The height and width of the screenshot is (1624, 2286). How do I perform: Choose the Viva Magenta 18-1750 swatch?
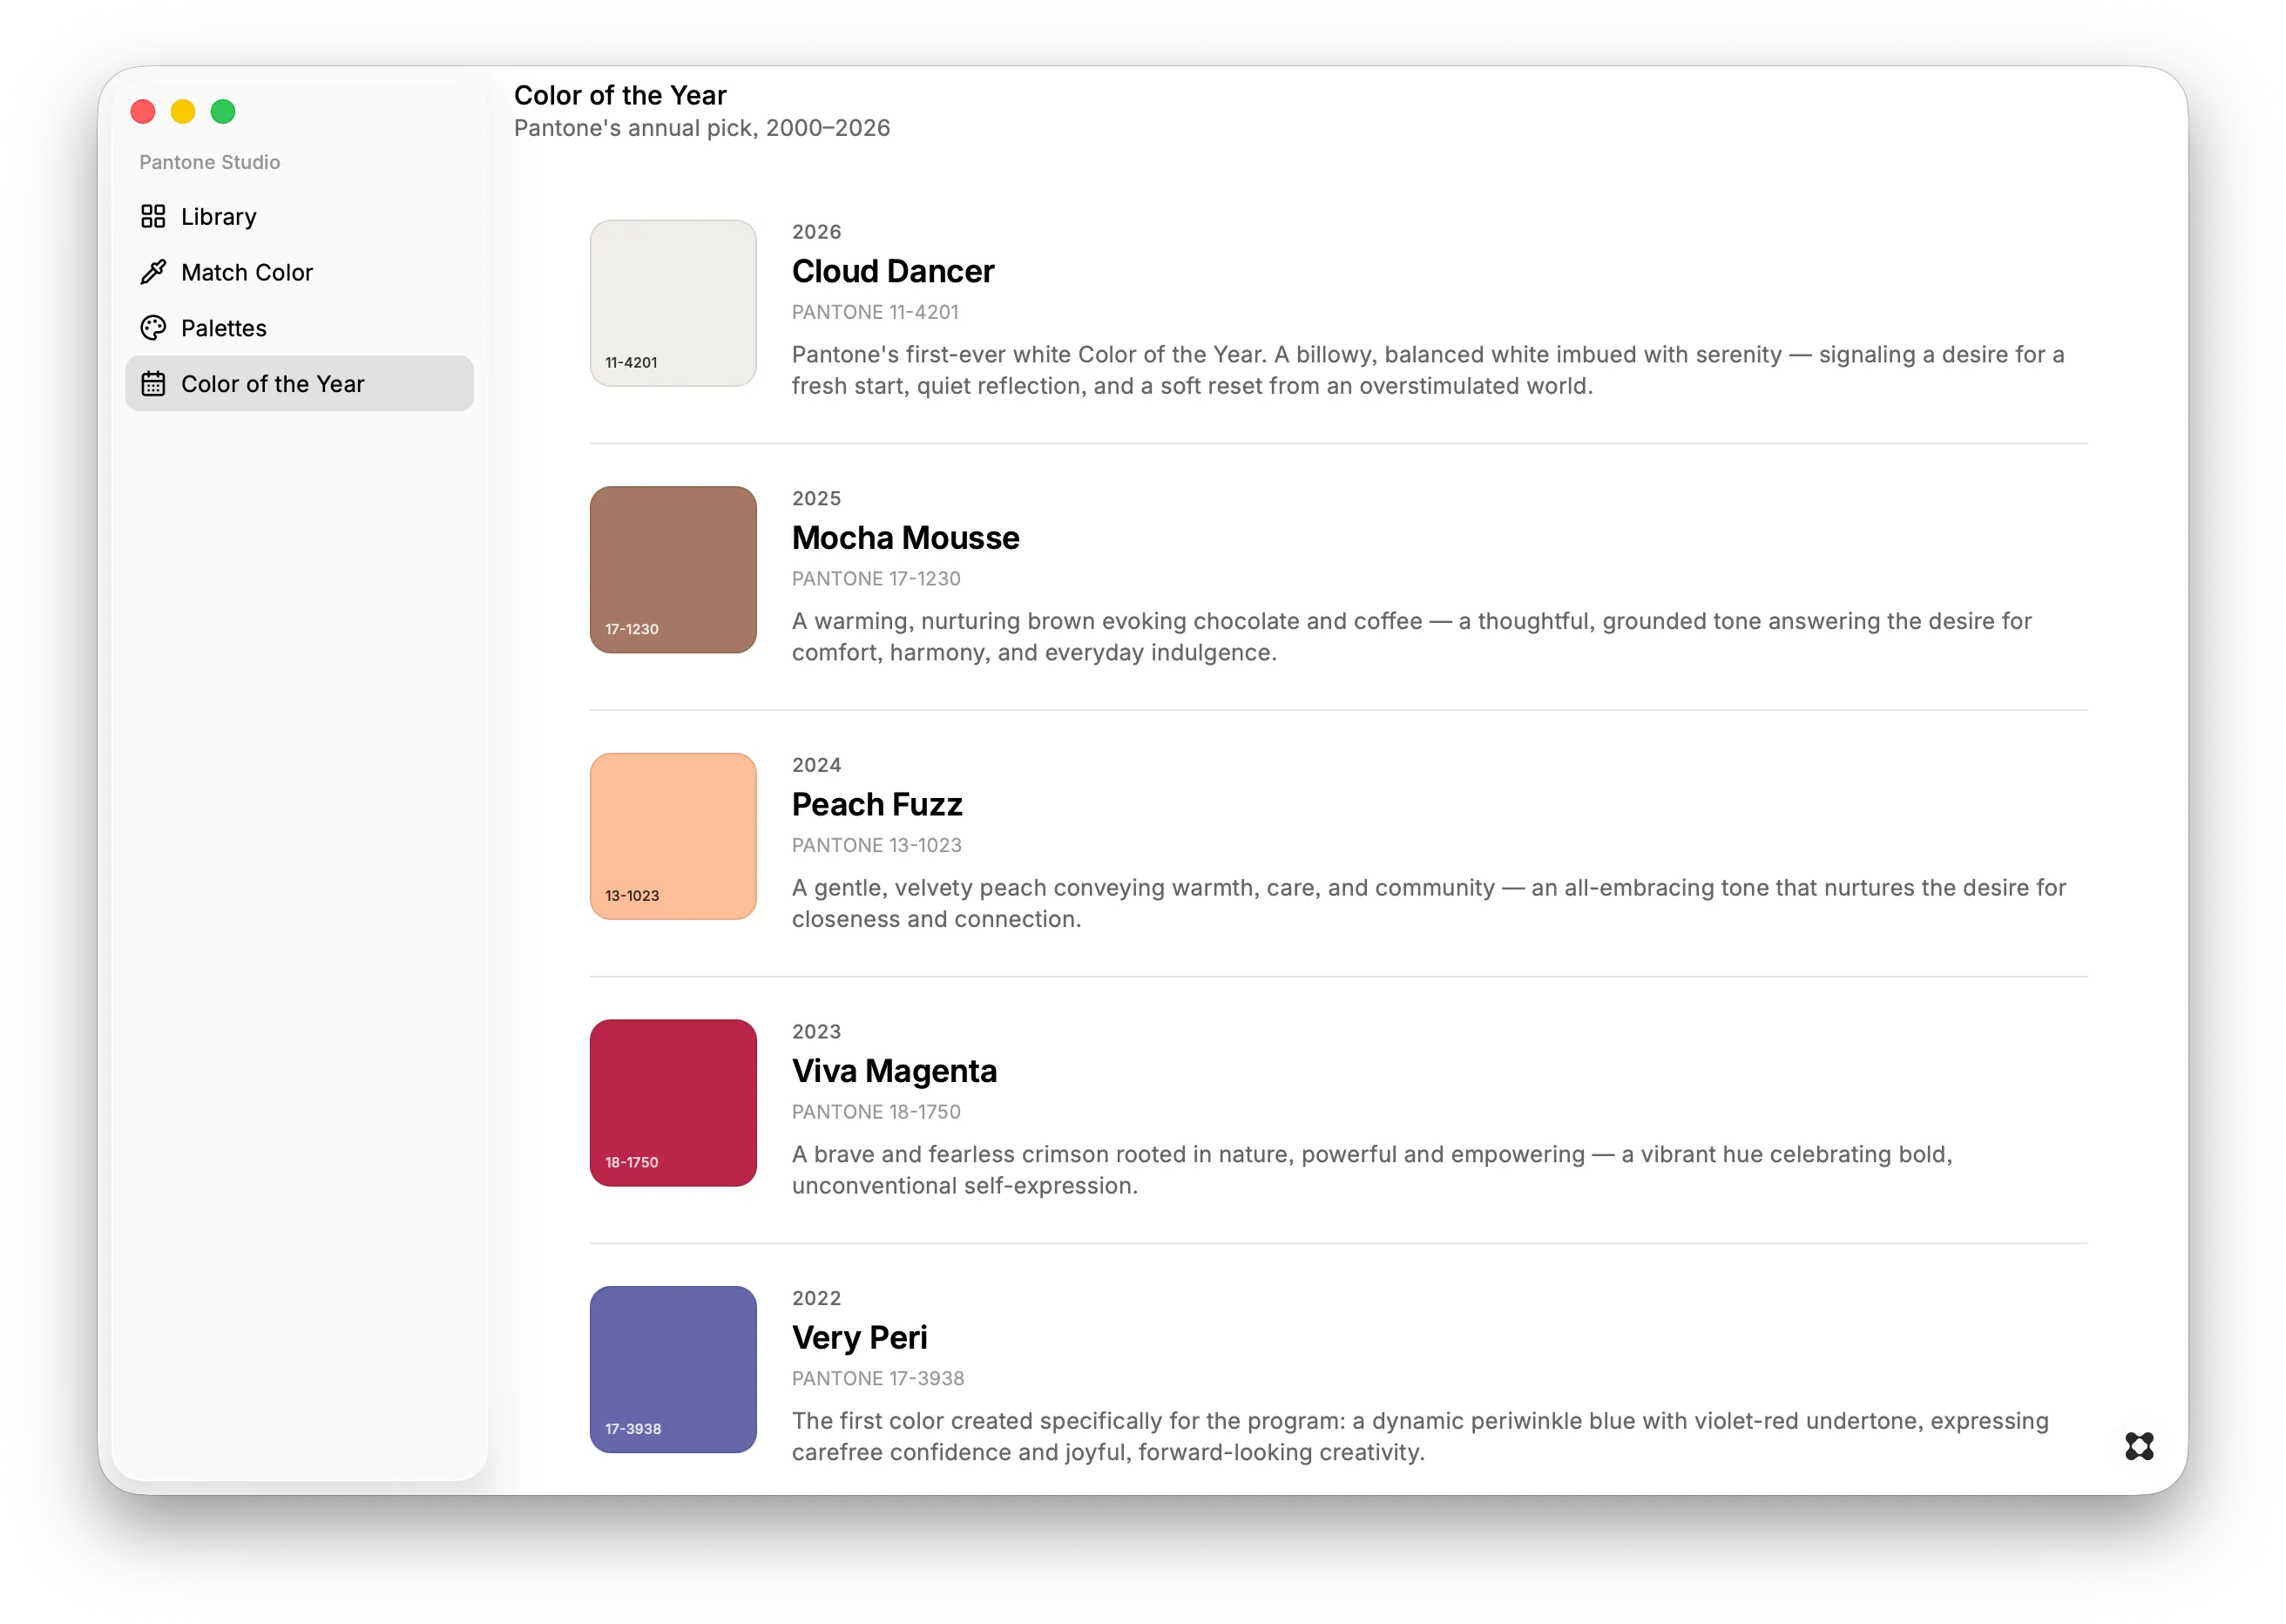[673, 1103]
